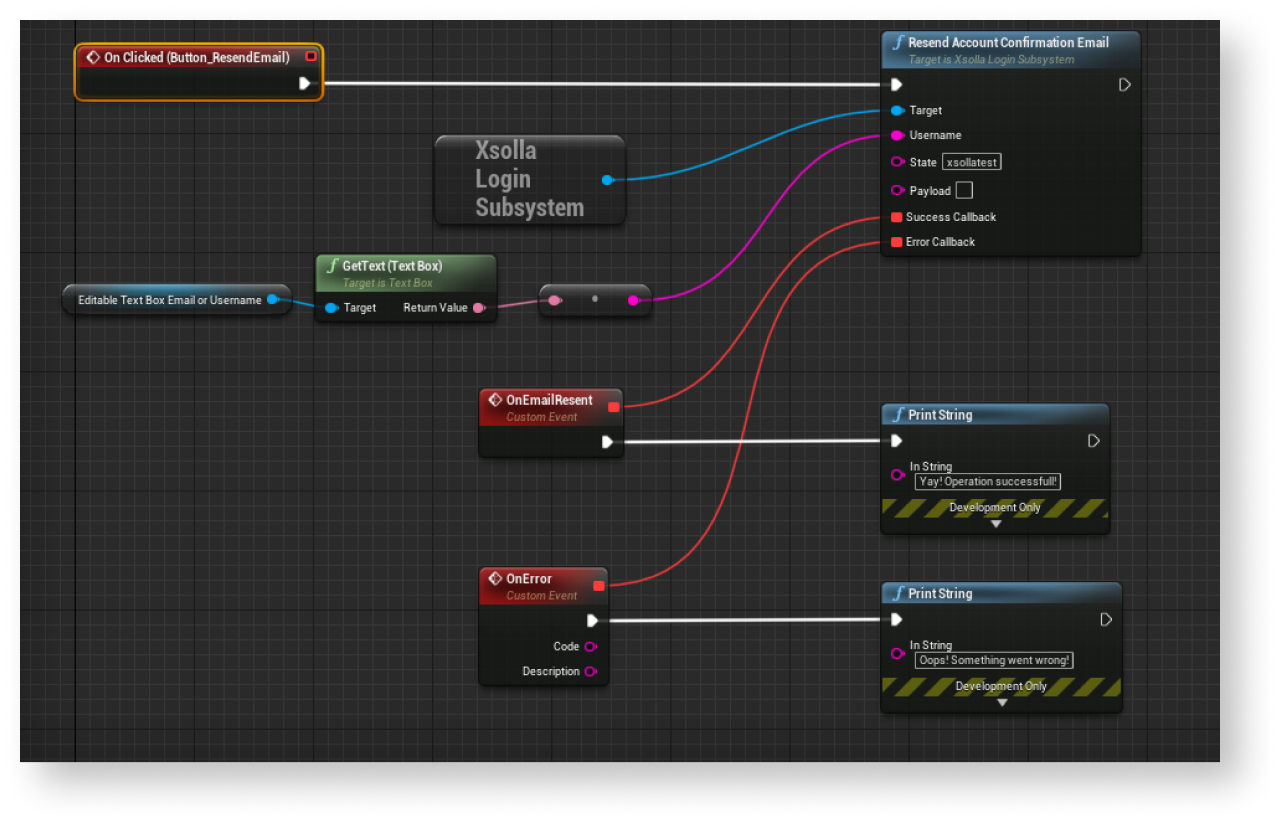Click the Username input pin
Viewport: 1280px width, 823px height.
pyautogui.click(x=897, y=135)
